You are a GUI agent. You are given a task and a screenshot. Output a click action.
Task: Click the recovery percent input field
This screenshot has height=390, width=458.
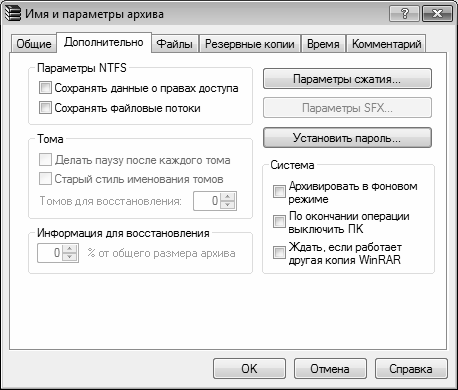pos(50,253)
